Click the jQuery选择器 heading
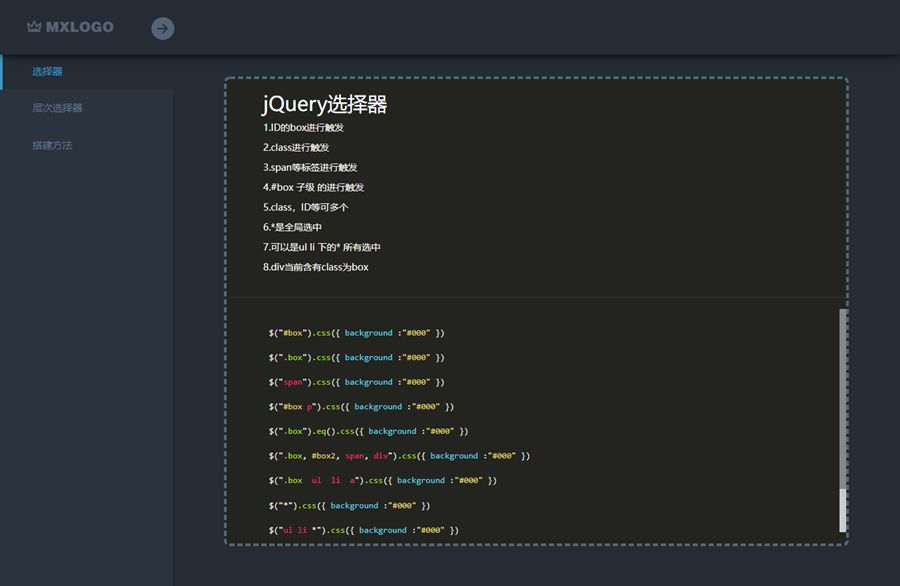 pyautogui.click(x=324, y=104)
